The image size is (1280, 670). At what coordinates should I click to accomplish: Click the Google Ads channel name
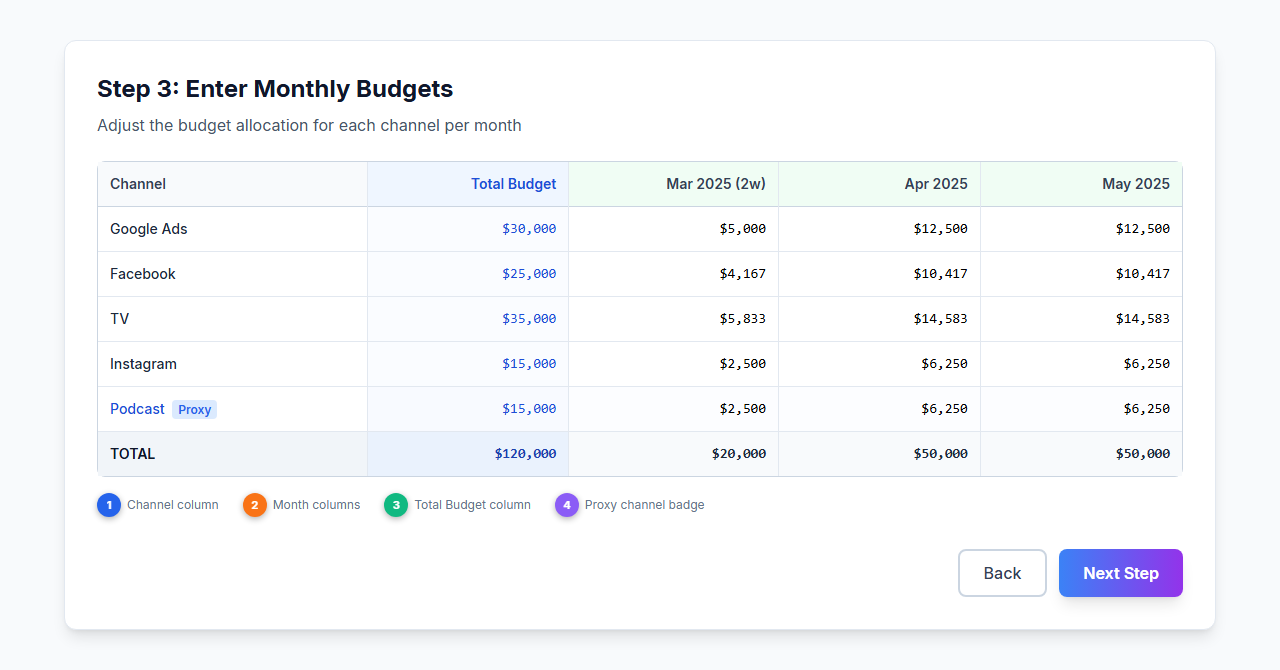pos(149,229)
